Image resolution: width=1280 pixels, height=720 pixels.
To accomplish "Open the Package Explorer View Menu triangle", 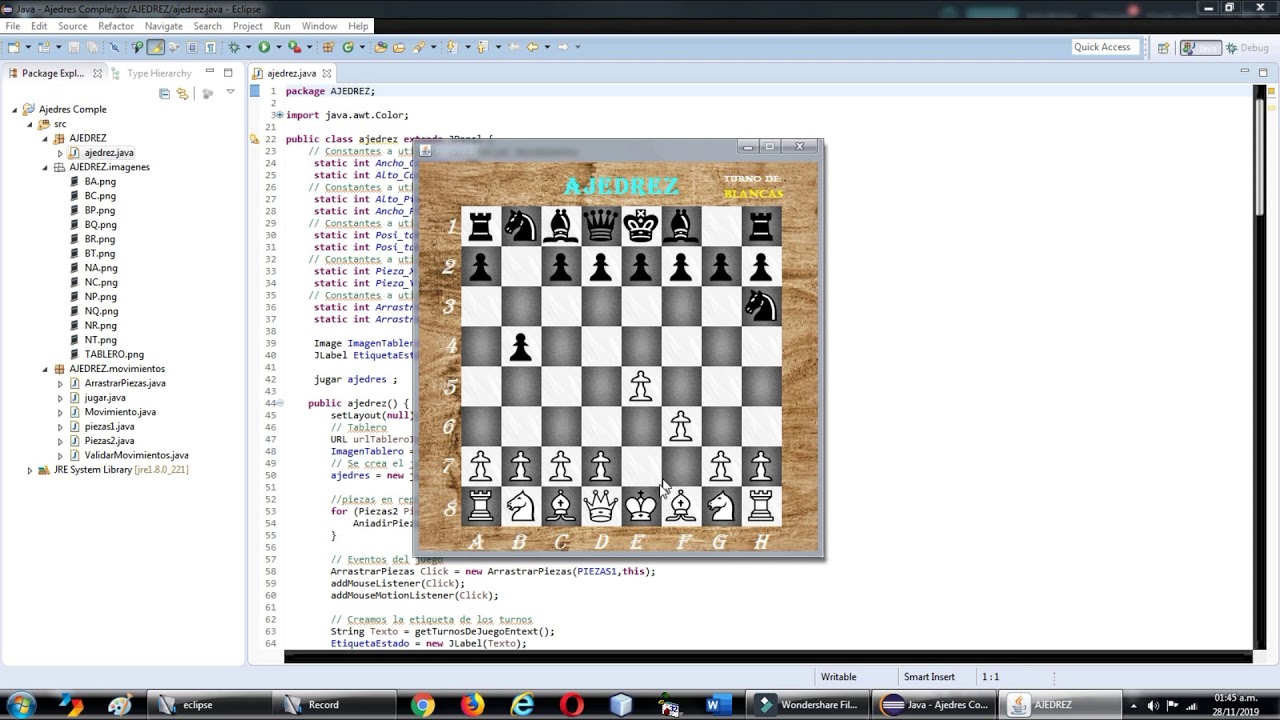I will [230, 93].
